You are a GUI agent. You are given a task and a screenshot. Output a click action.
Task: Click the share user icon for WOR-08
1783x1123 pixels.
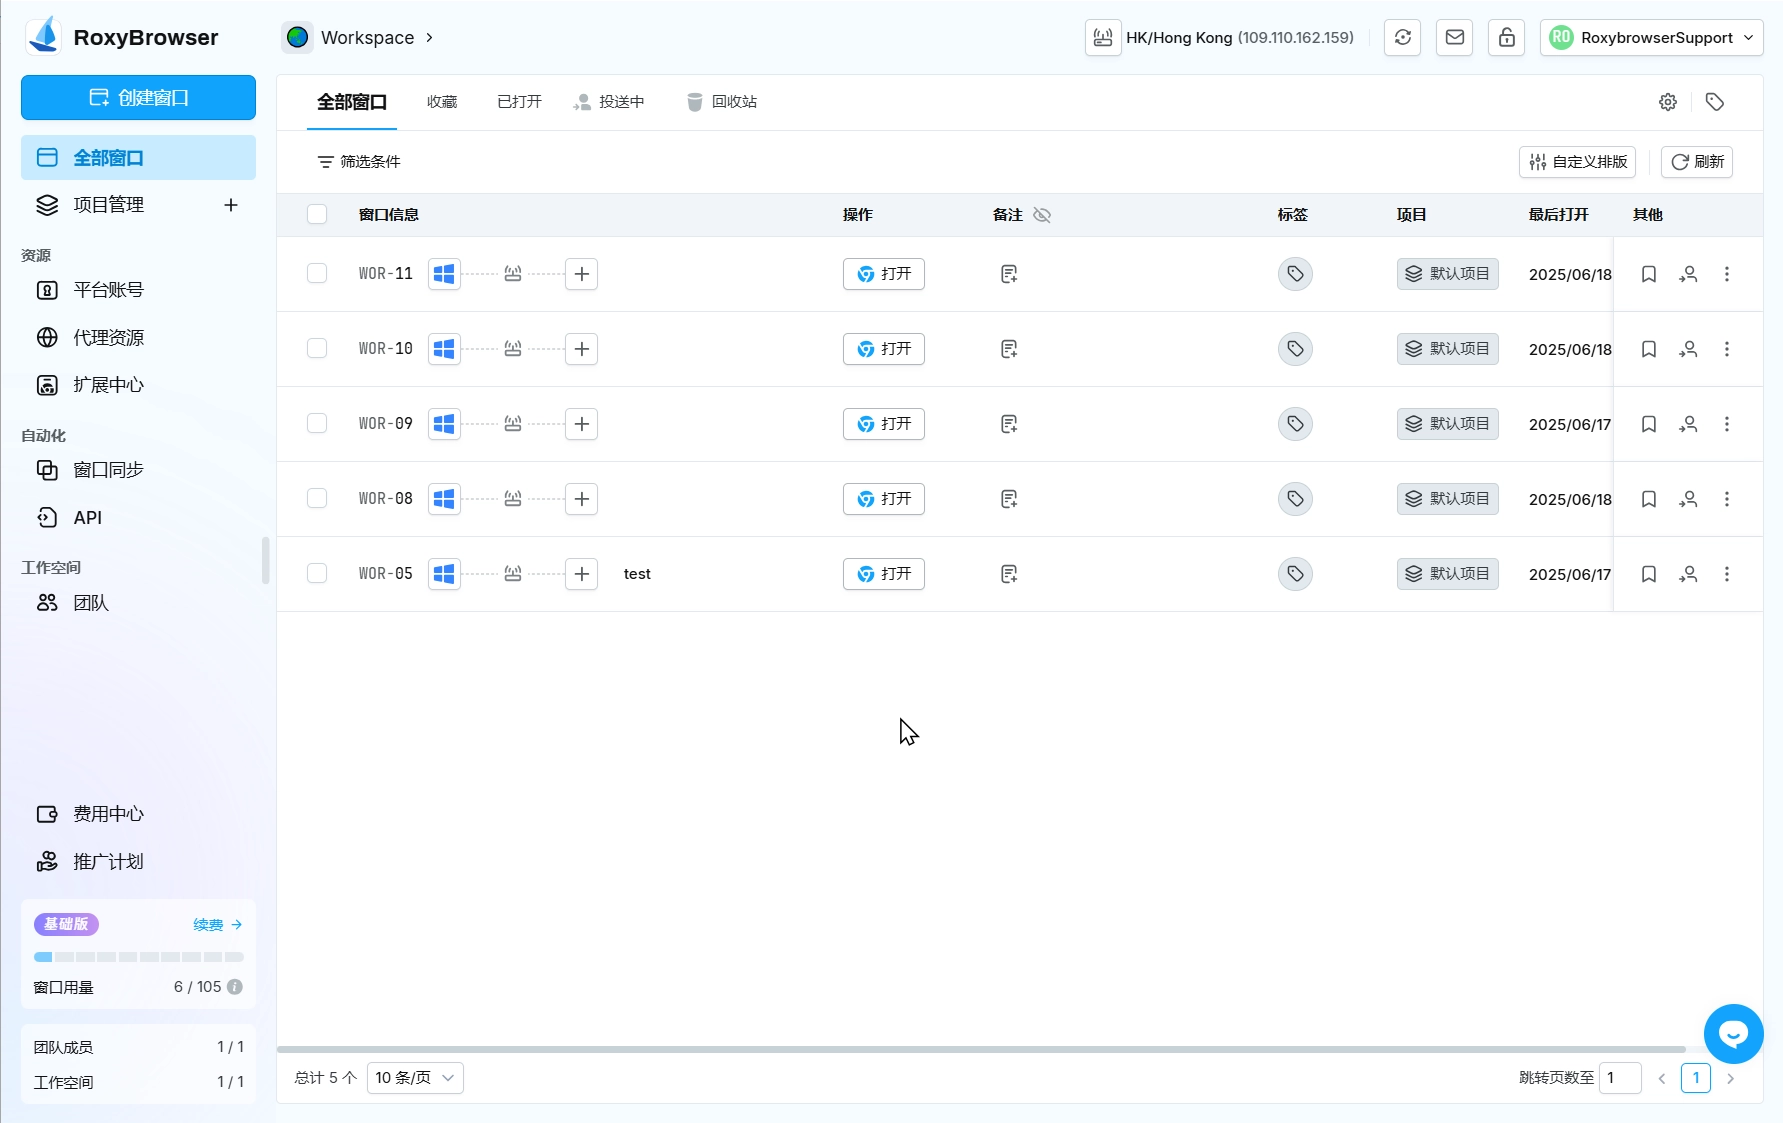(1688, 499)
